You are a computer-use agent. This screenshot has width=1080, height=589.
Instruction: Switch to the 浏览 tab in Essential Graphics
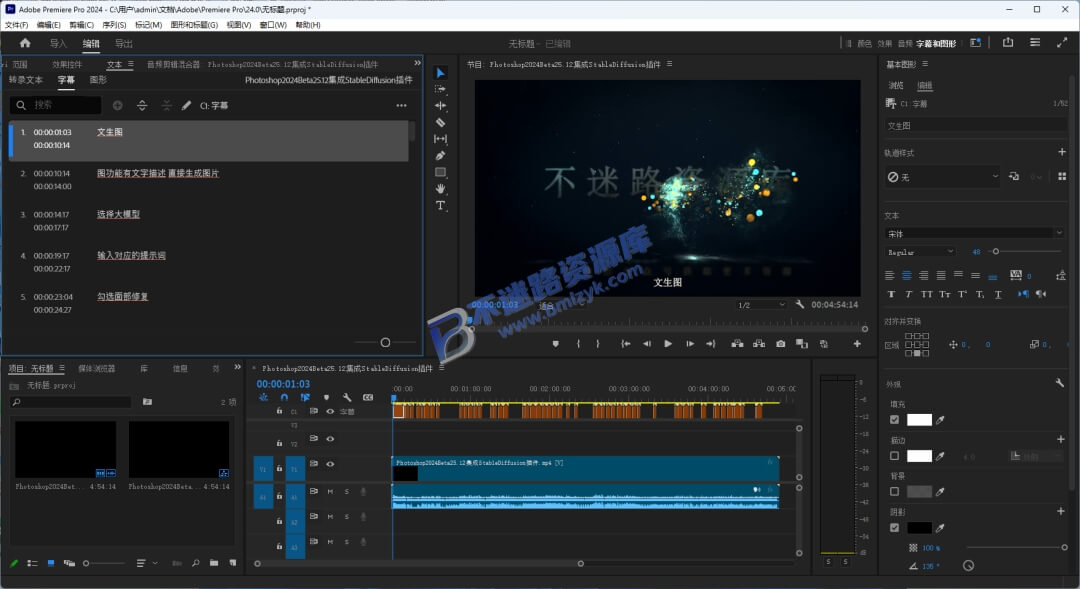(895, 85)
